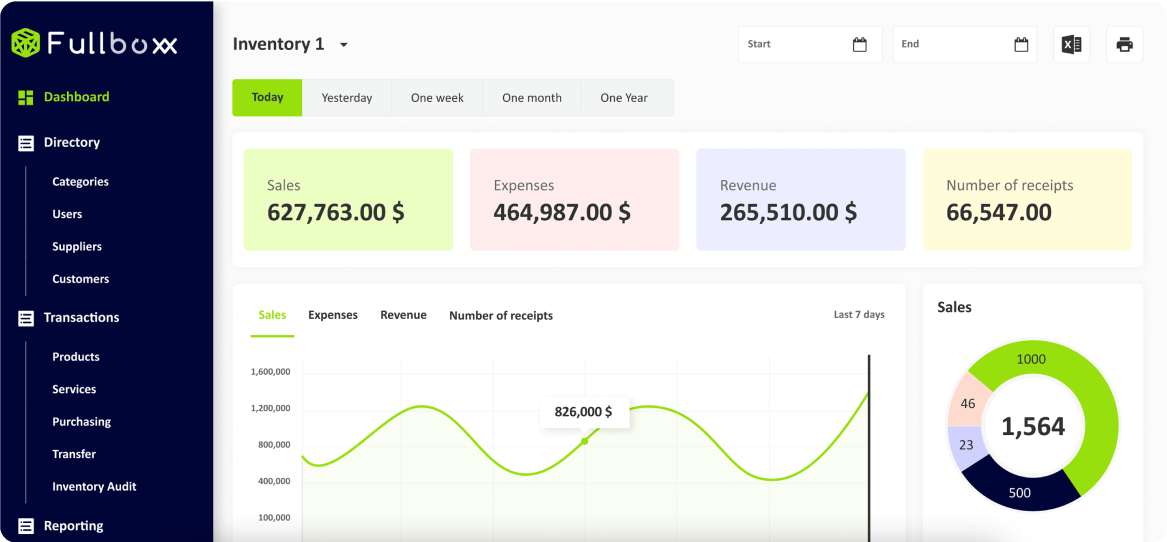Go to Suppliers in sidebar
1167x542 pixels.
(77, 246)
